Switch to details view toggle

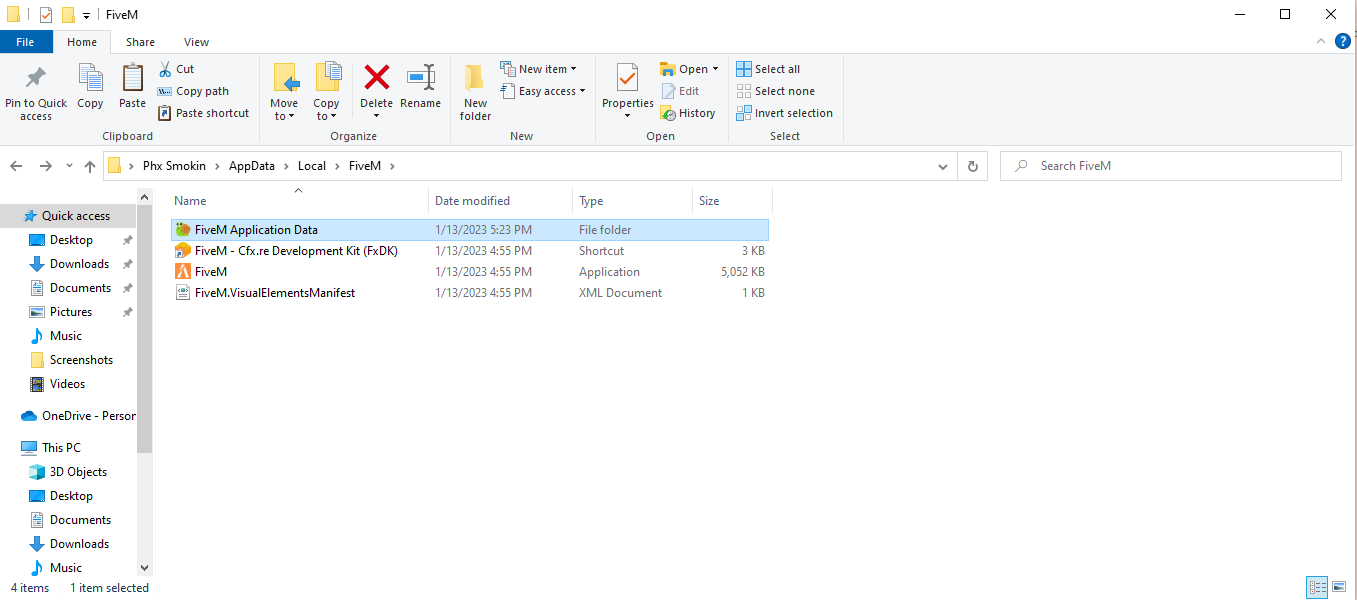(x=1317, y=587)
